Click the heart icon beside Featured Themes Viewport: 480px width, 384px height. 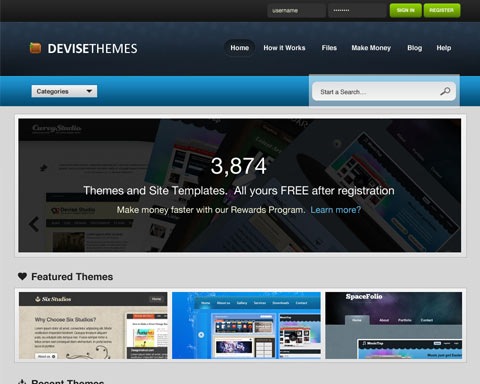[22, 276]
